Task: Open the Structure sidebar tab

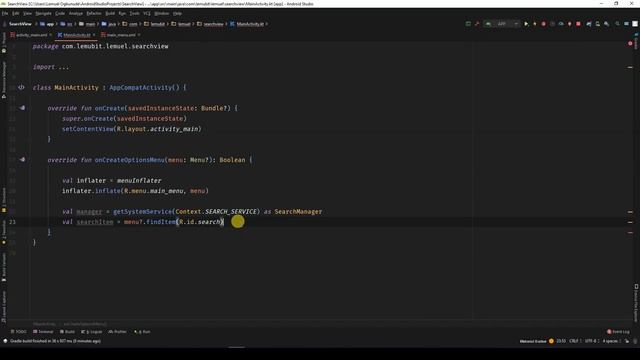Action: [4, 200]
